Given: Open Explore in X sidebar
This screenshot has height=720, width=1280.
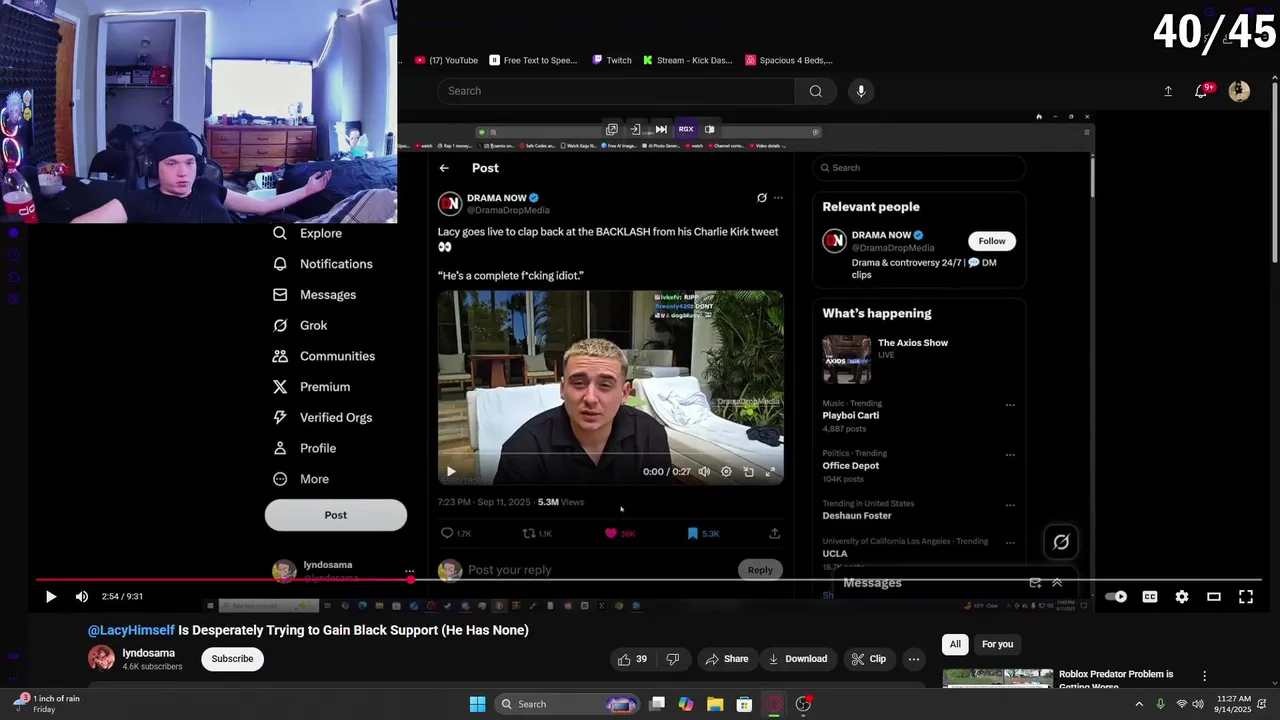Looking at the screenshot, I should [x=308, y=233].
